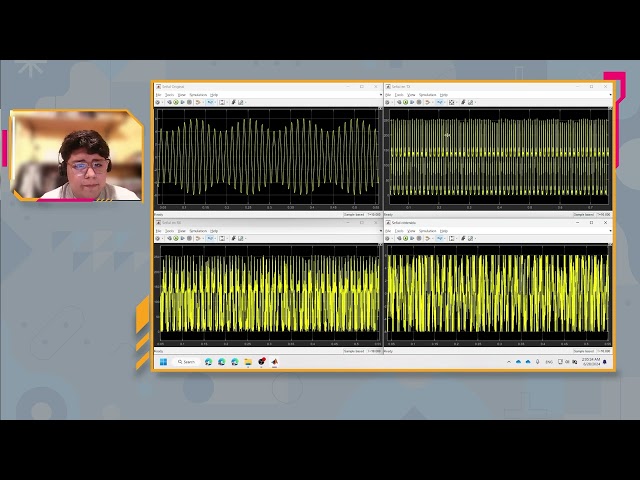Open Configuration Properties gear in Señal Original scope
Viewport: 640px width, 480px height.
(158, 102)
